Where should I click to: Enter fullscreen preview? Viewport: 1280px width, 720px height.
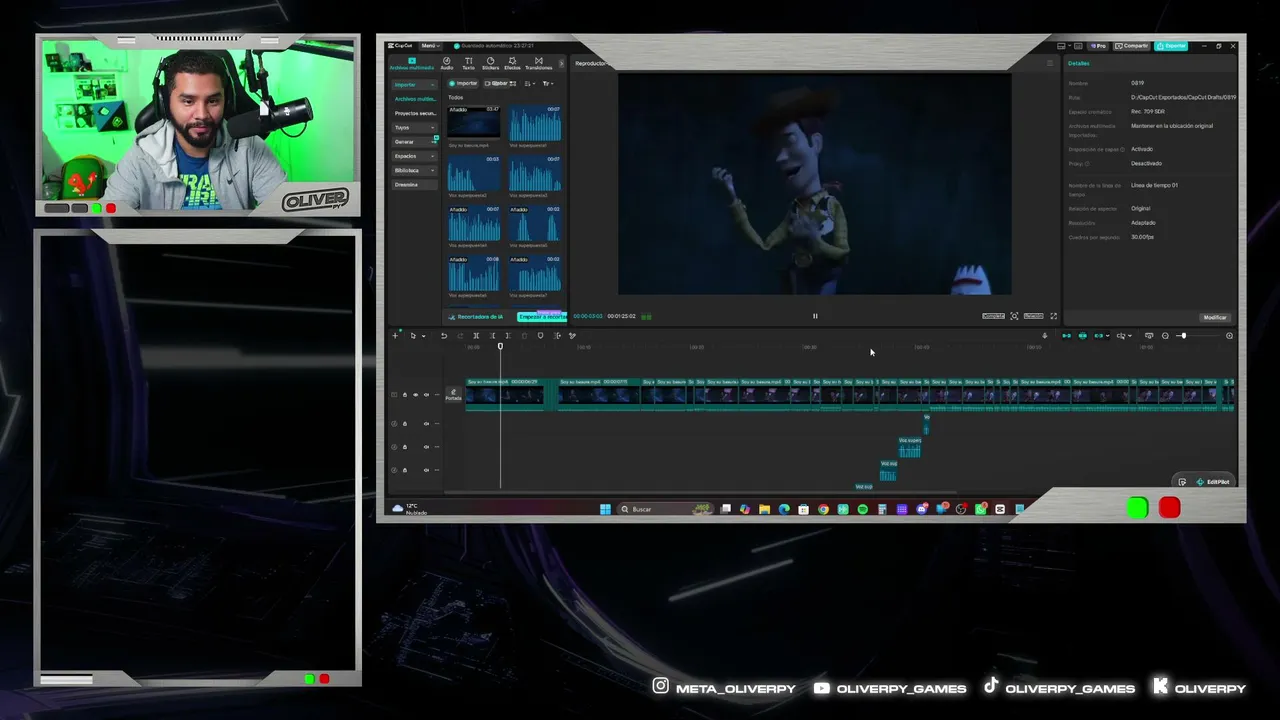pos(1053,316)
